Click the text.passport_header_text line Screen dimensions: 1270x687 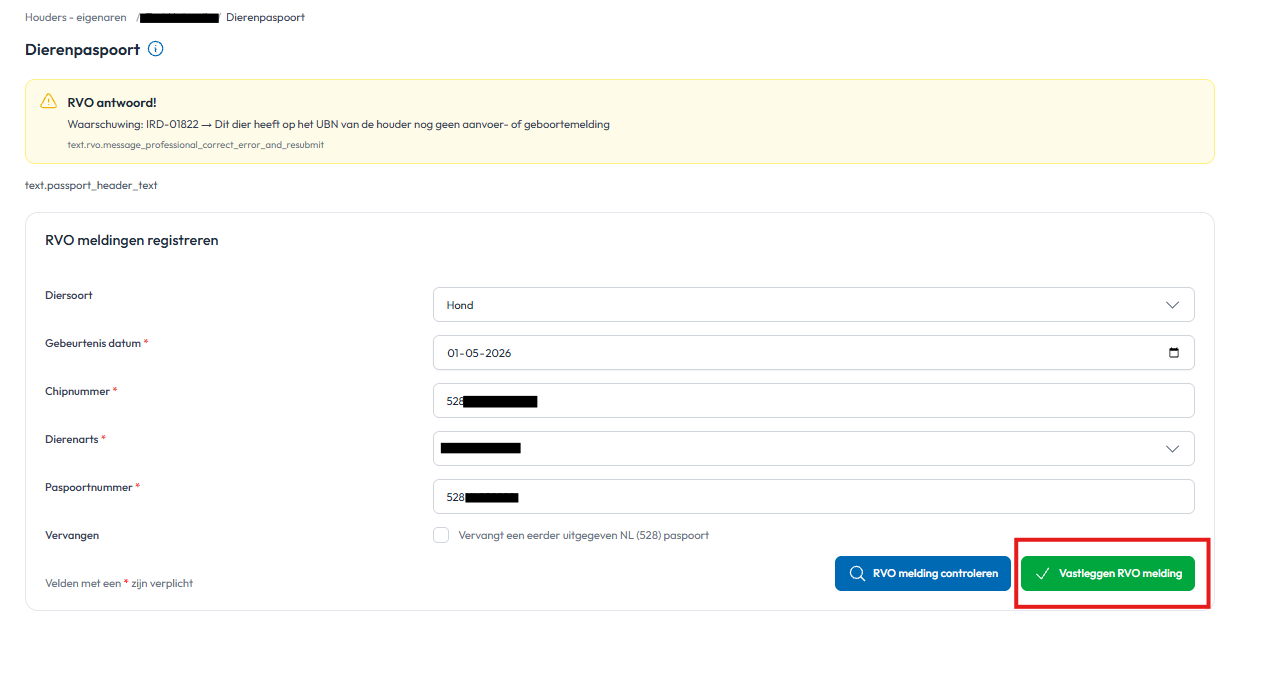tap(91, 185)
